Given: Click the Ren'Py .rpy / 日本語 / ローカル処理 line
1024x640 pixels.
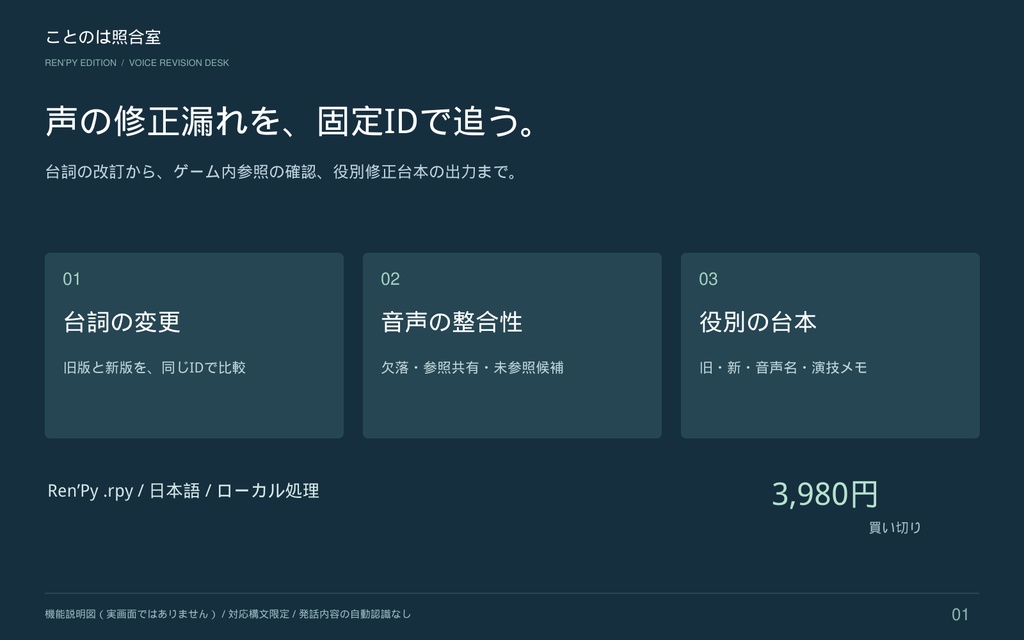Looking at the screenshot, I should pos(184,491).
